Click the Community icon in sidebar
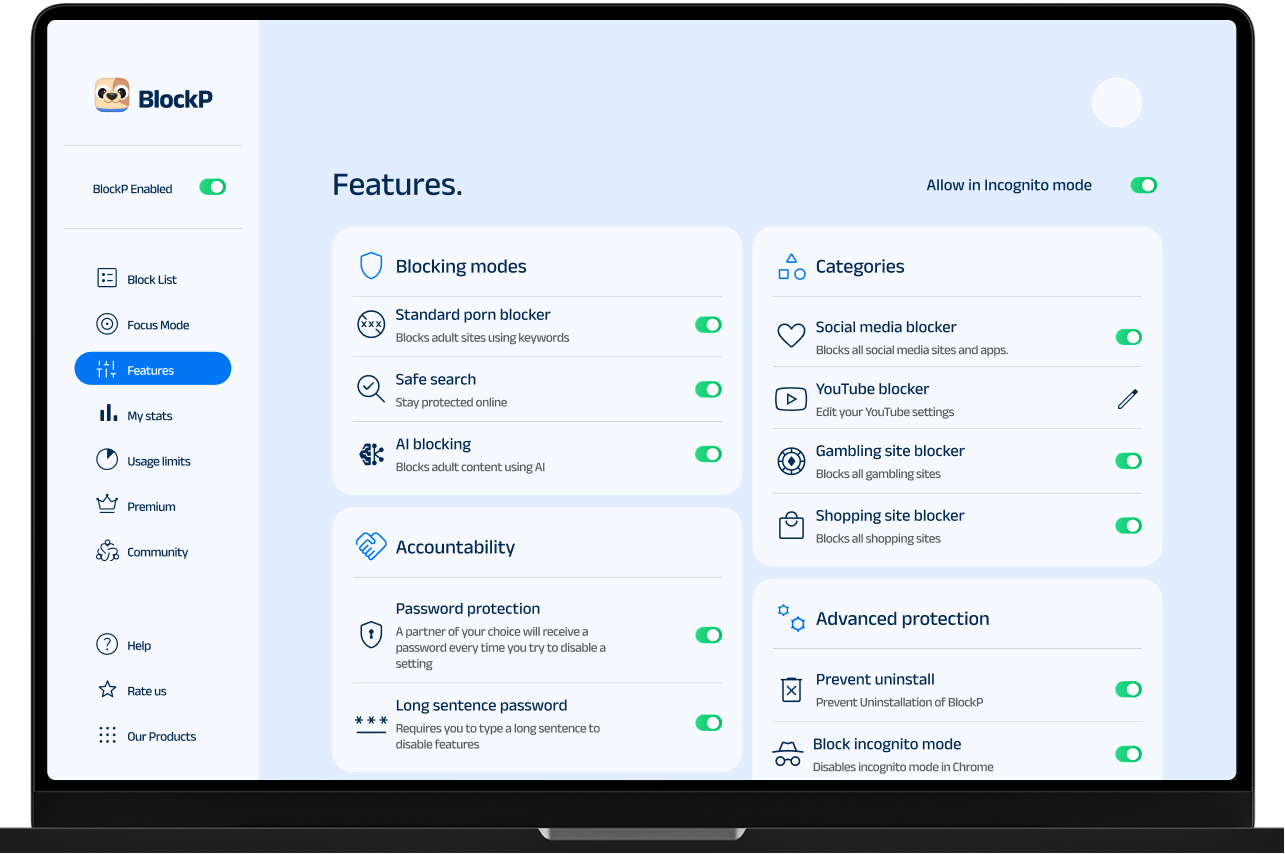 point(107,551)
